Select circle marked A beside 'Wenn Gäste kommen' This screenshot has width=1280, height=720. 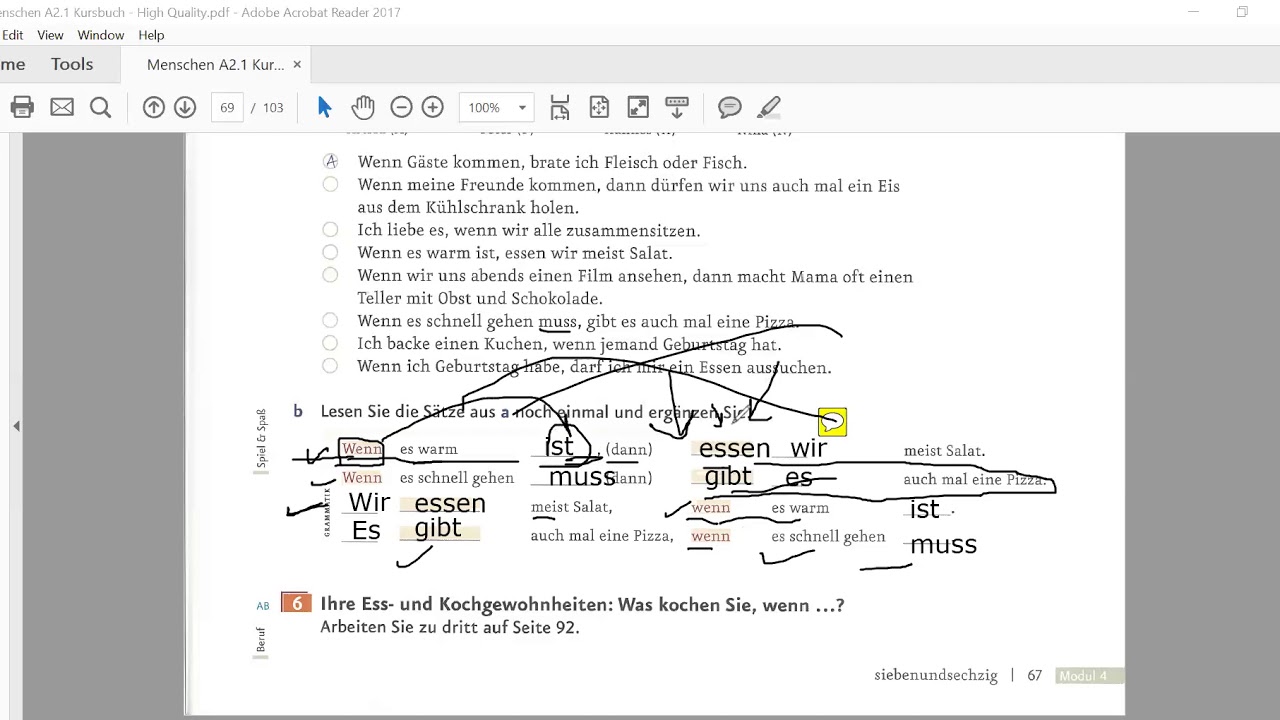(330, 161)
